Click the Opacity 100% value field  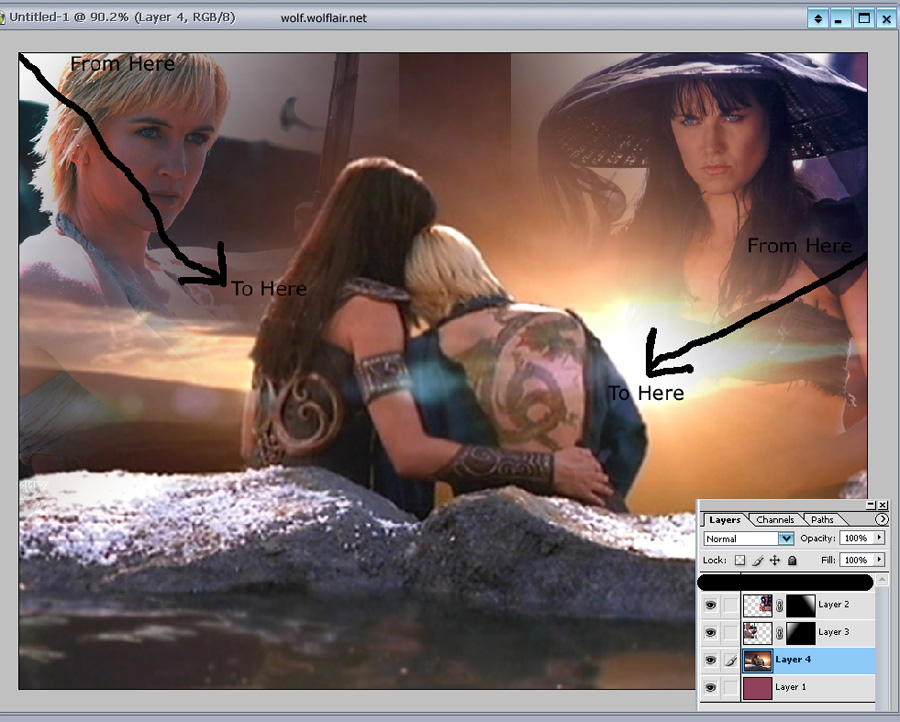coord(856,538)
